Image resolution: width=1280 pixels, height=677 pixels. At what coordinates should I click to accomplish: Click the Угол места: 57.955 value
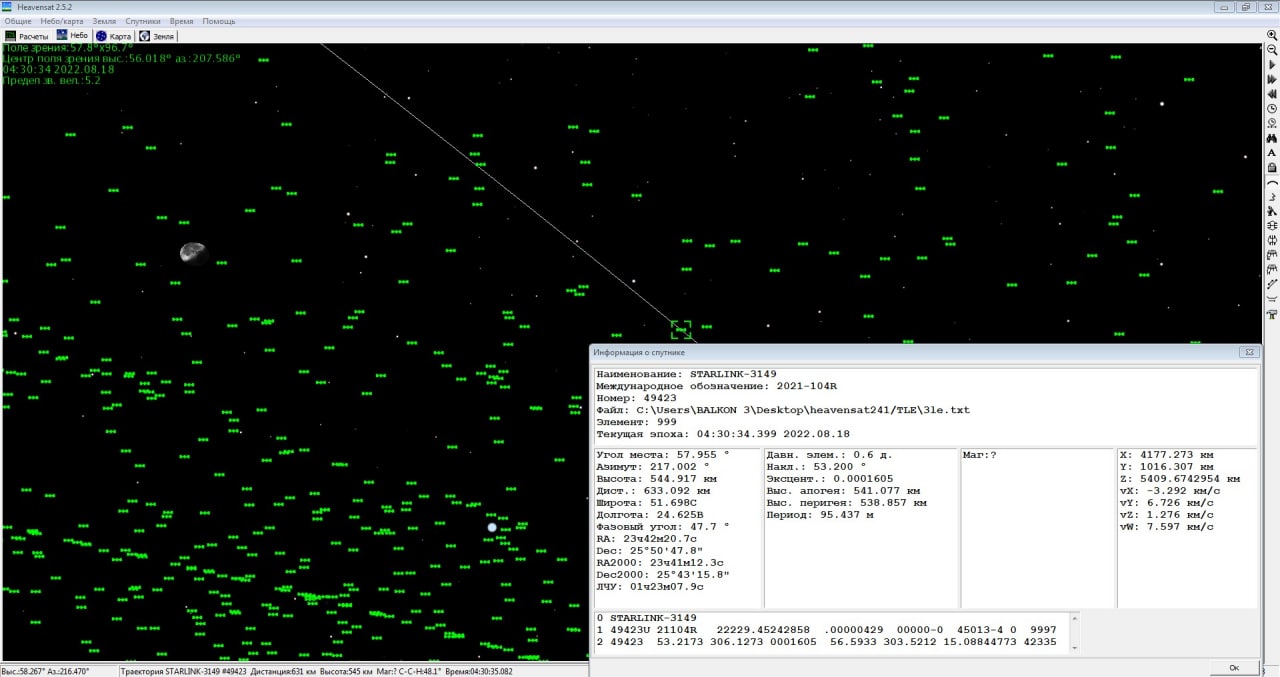(662, 454)
